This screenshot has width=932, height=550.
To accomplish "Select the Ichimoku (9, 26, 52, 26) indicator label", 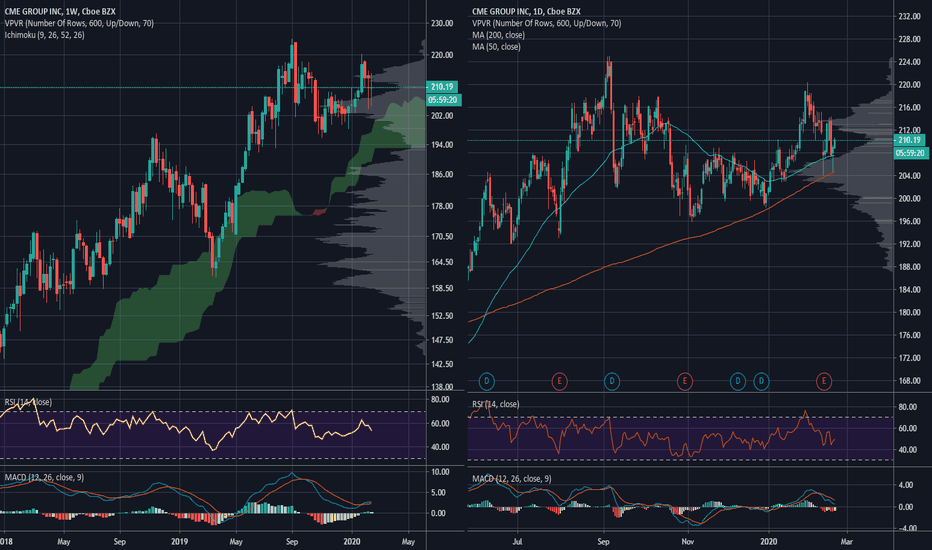I will click(45, 35).
